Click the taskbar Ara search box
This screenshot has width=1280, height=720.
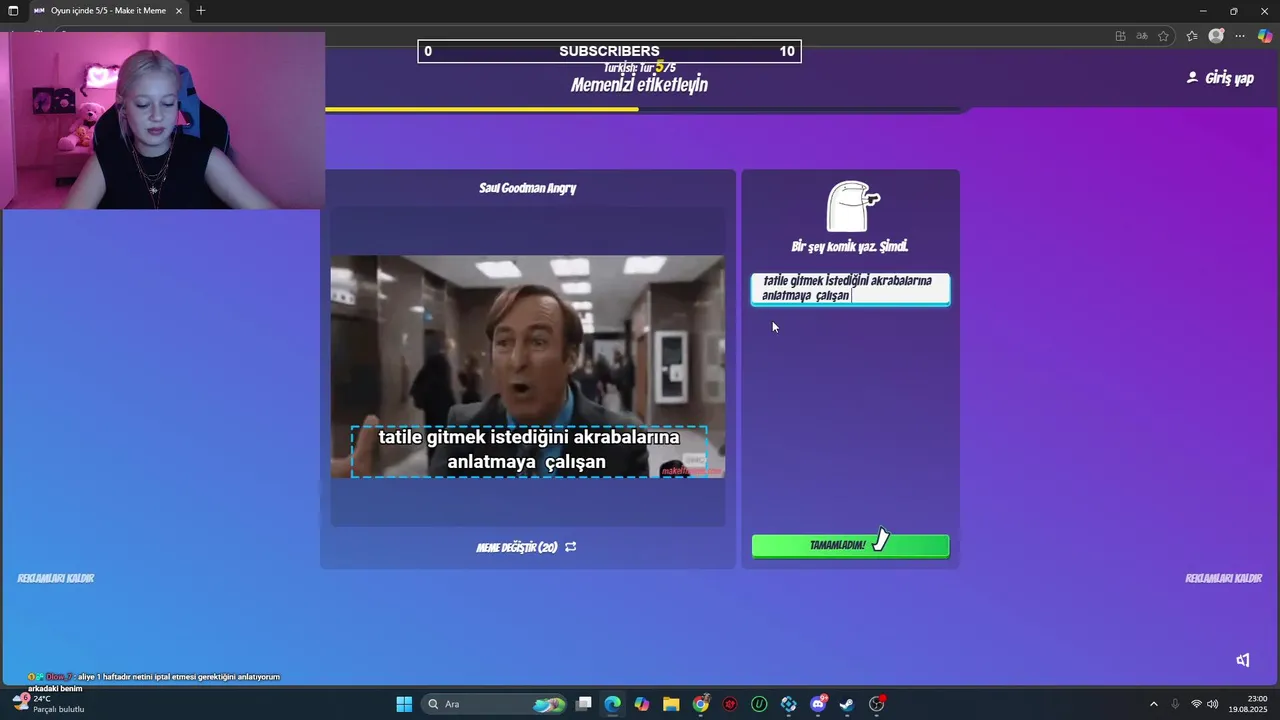[496, 704]
